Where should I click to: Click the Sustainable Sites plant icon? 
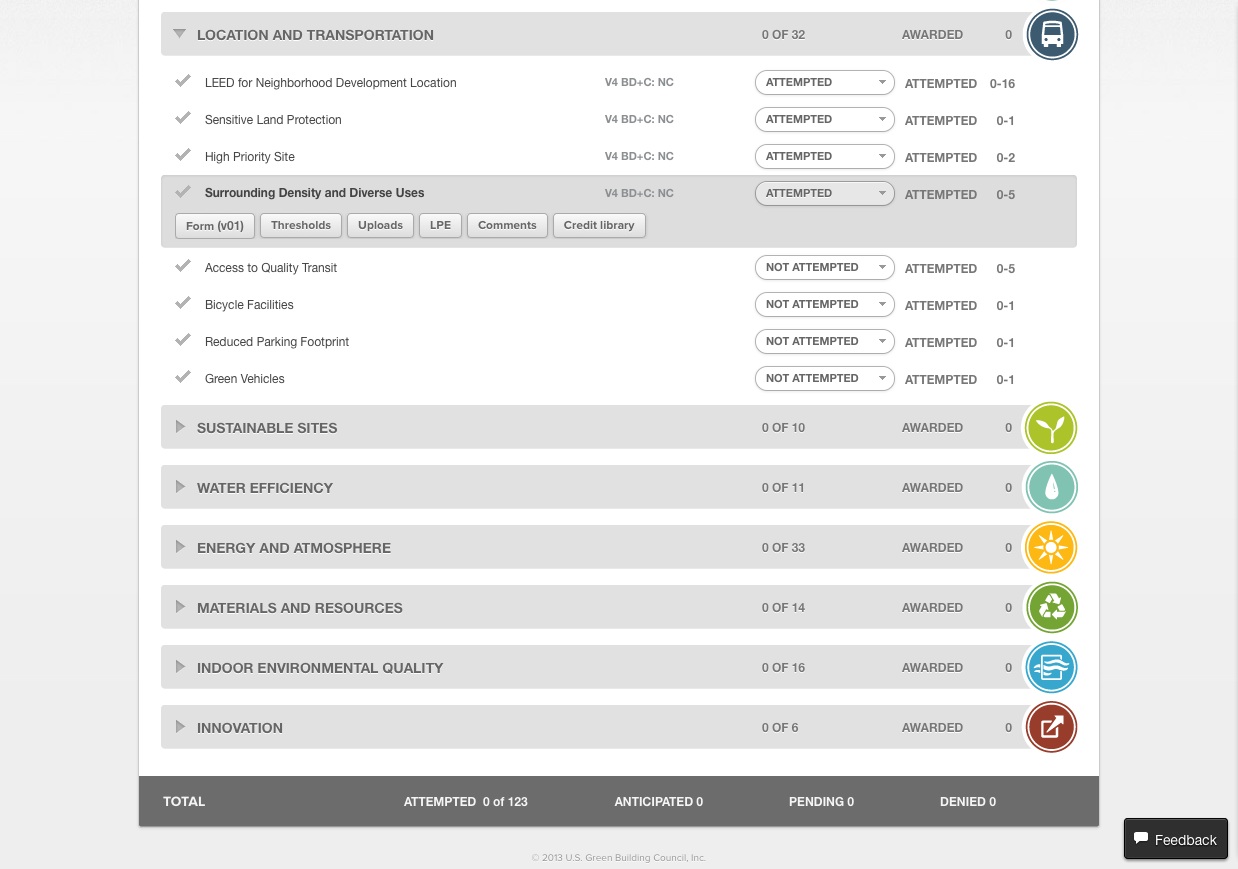tap(1051, 428)
